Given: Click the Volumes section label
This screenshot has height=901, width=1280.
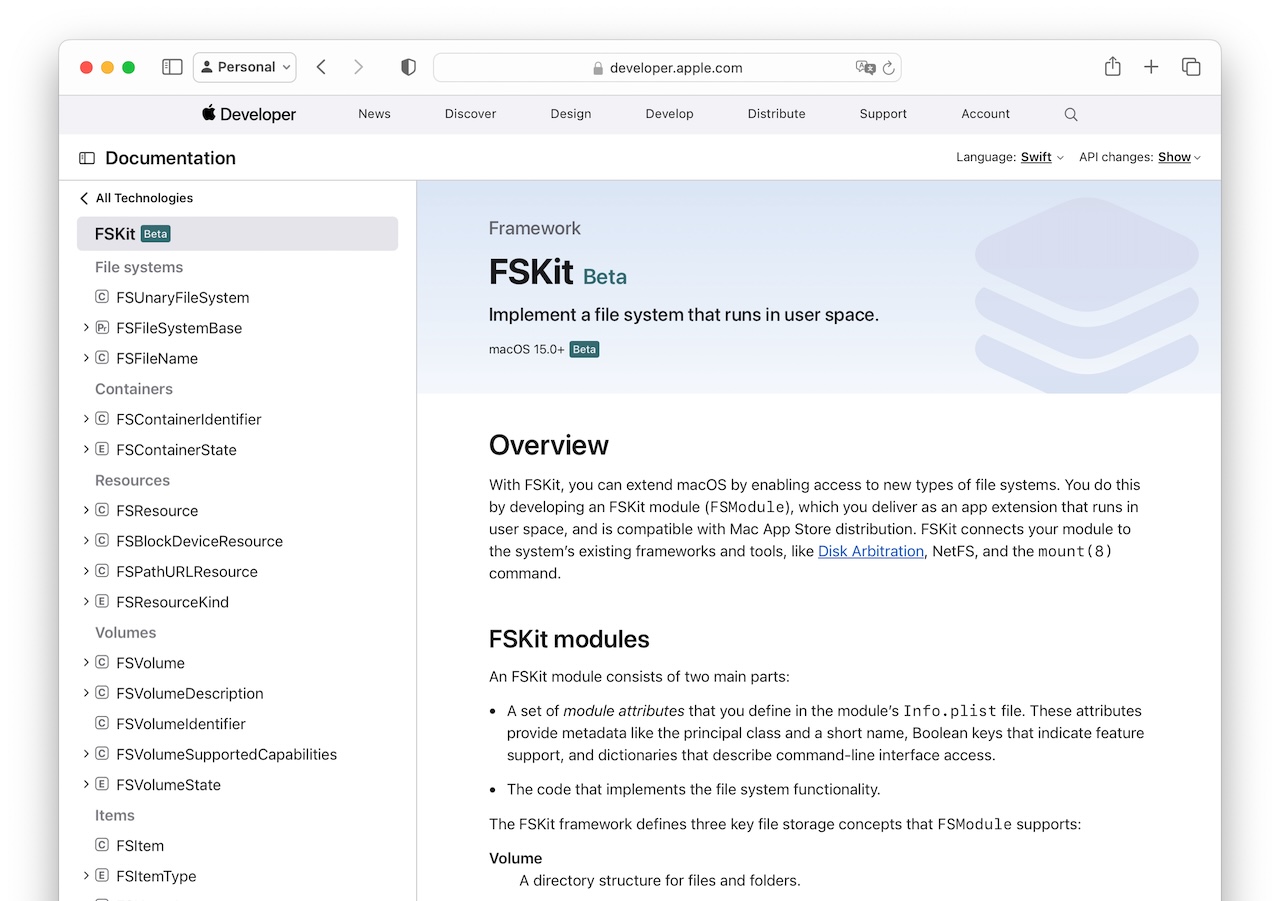Looking at the screenshot, I should [x=126, y=633].
